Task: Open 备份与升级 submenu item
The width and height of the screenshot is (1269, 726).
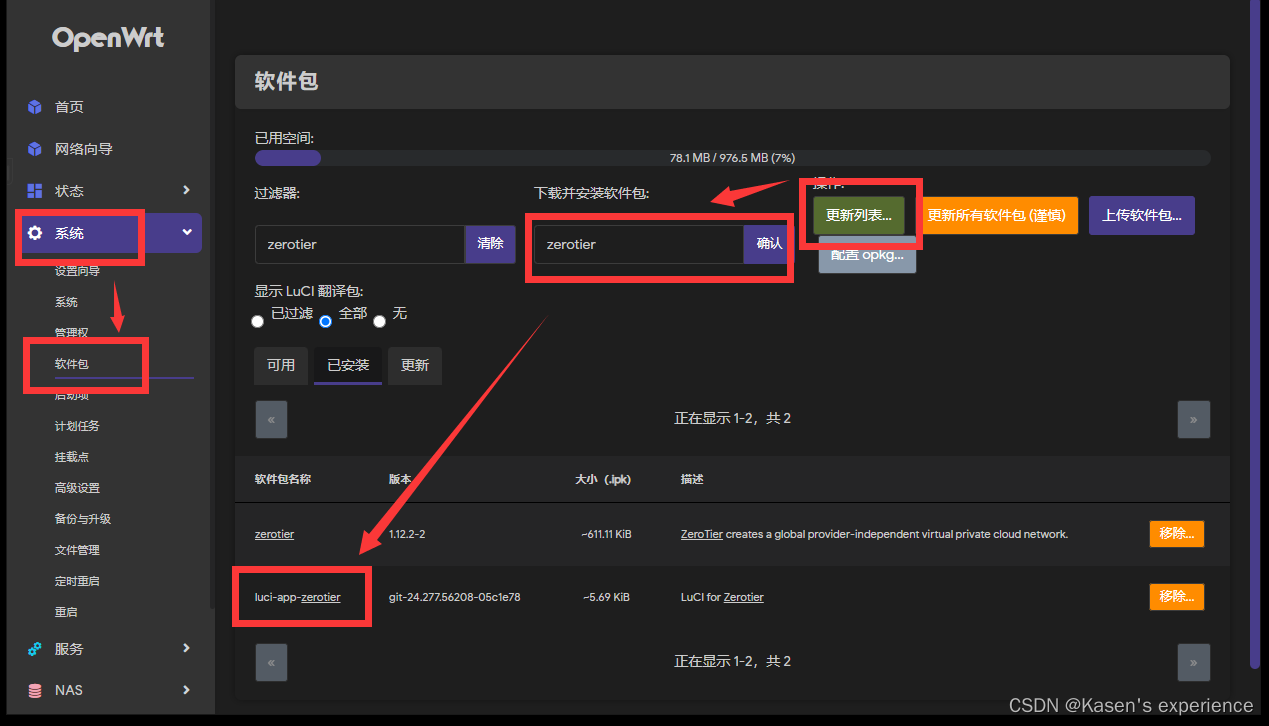Action: [x=83, y=519]
